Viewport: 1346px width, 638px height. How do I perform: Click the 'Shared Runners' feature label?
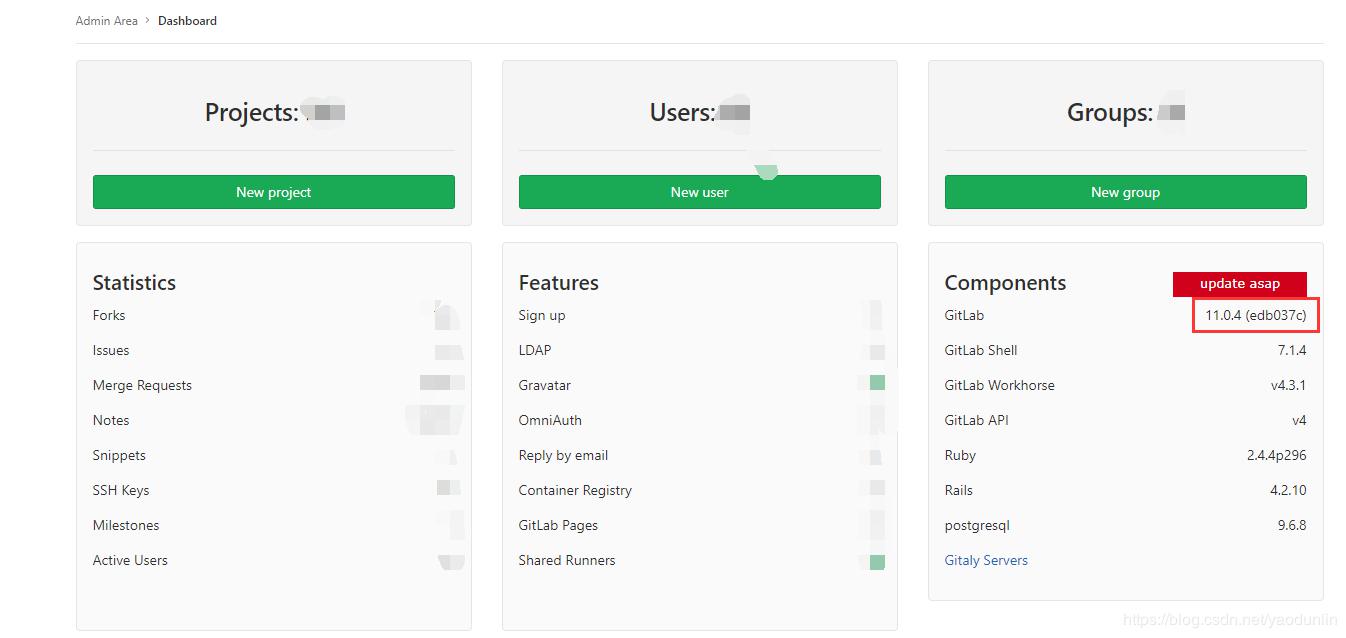(567, 560)
